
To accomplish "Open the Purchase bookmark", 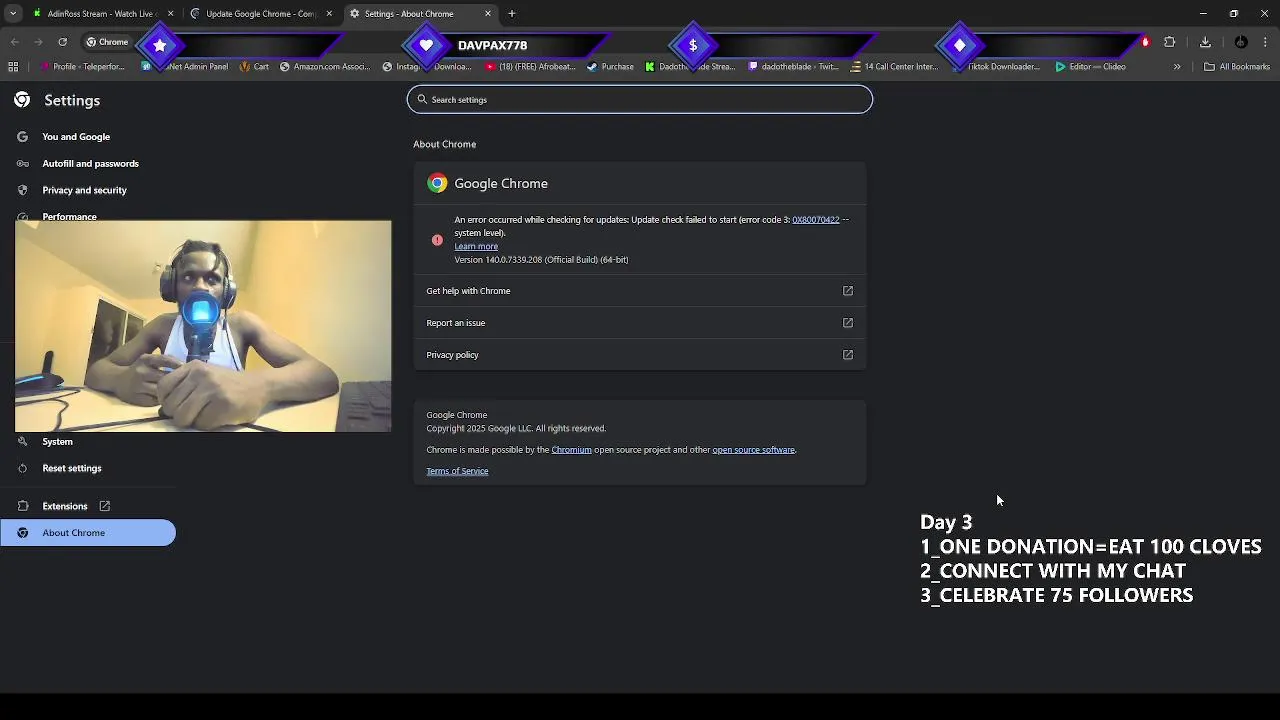I will pos(610,67).
